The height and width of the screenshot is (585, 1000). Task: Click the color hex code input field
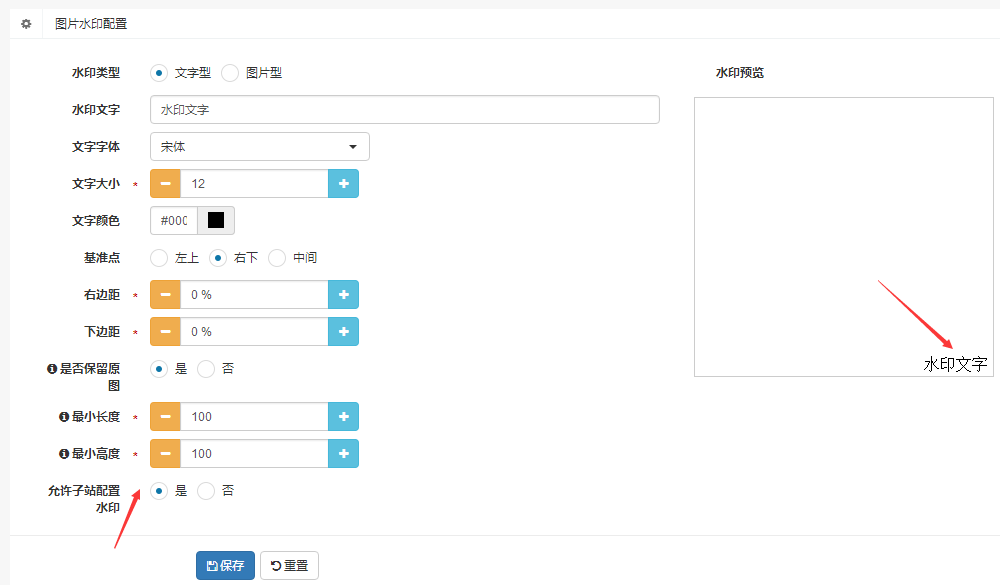click(x=173, y=221)
